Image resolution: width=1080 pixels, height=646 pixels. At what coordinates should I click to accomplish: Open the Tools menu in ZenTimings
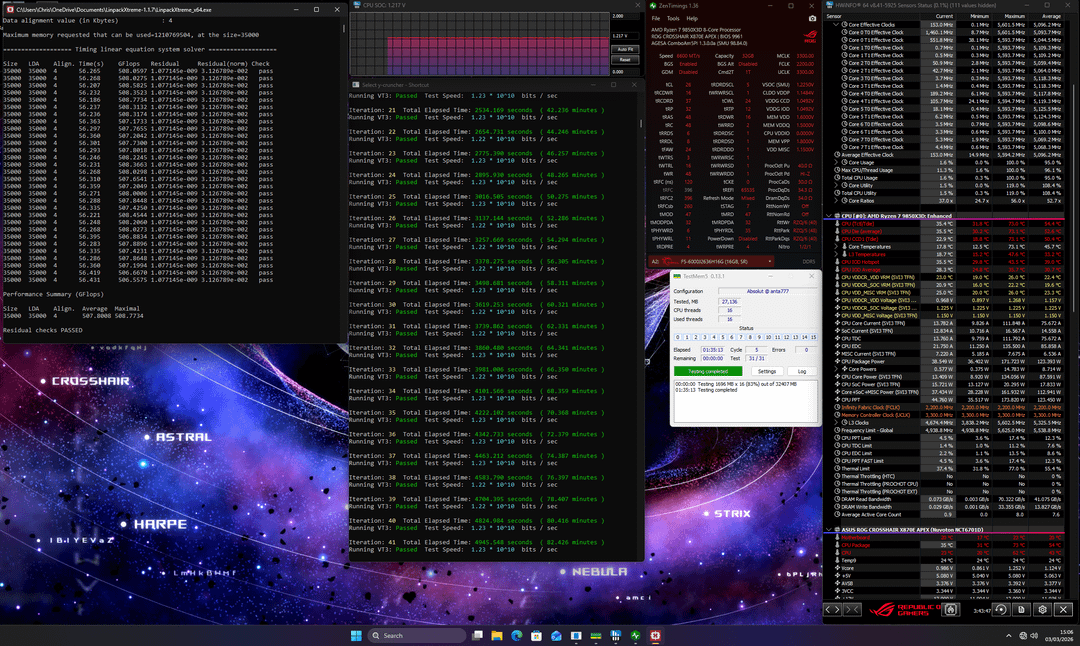pos(671,18)
